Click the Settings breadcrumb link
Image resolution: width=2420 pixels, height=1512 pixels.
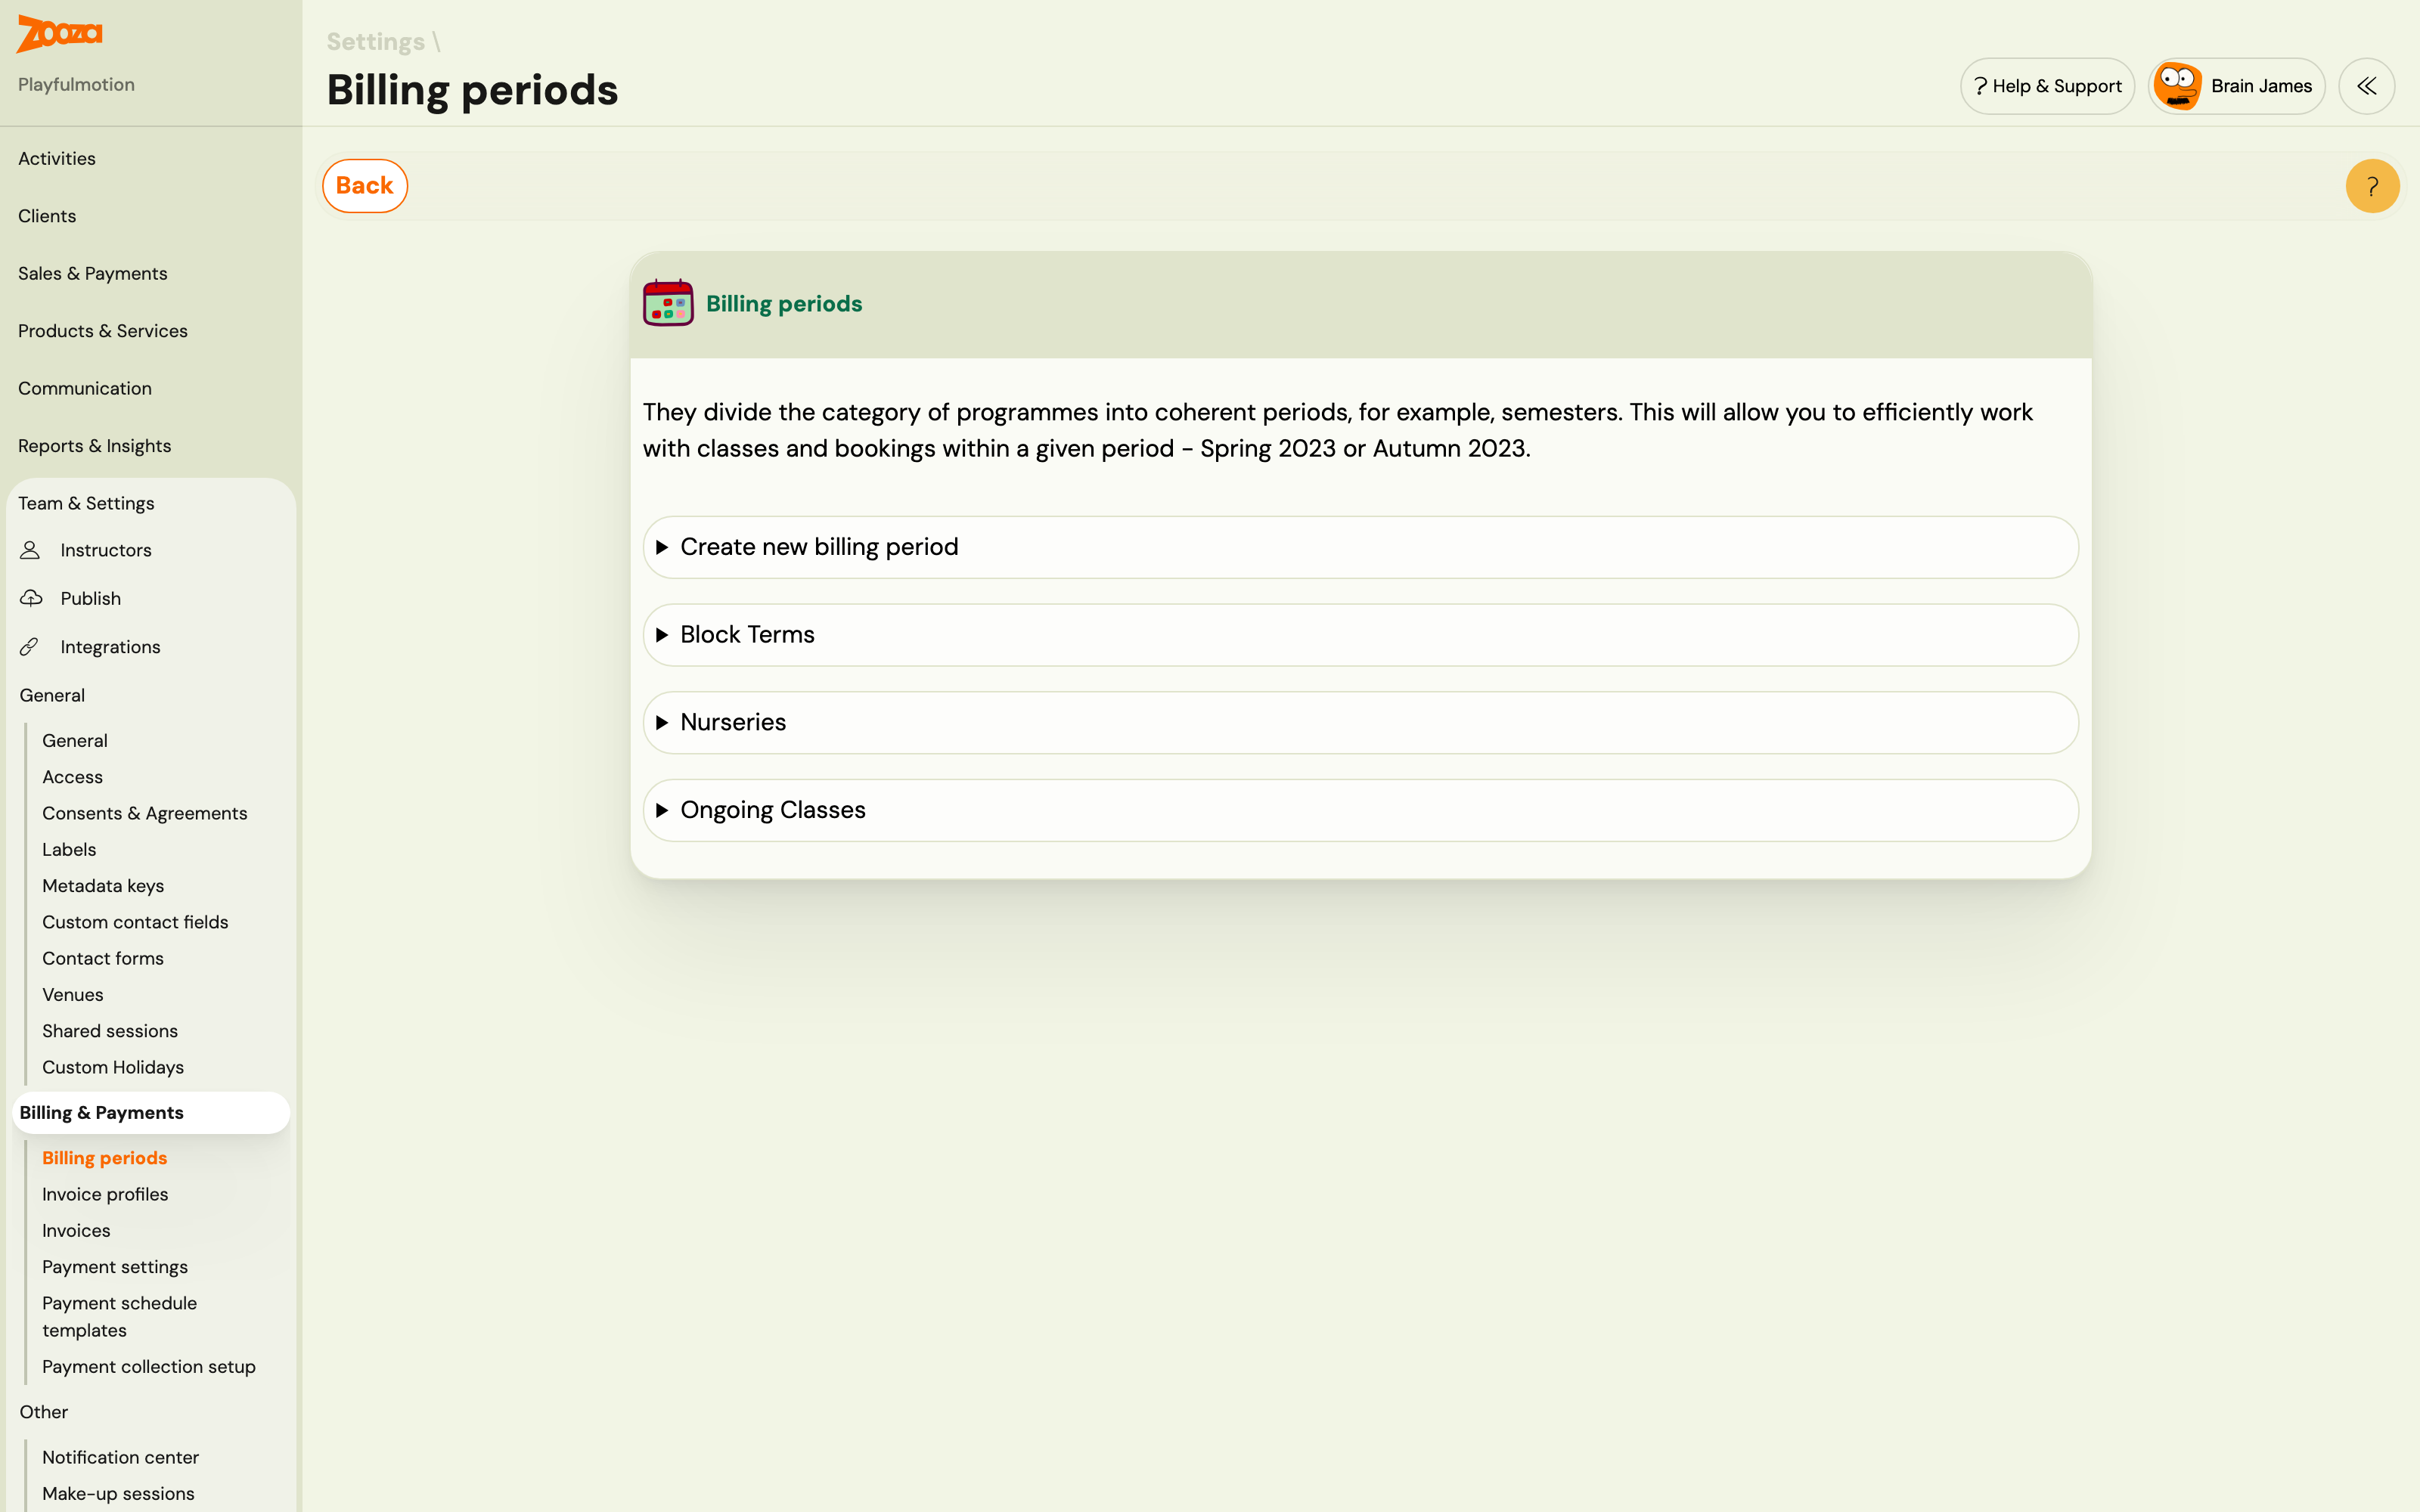pos(376,42)
